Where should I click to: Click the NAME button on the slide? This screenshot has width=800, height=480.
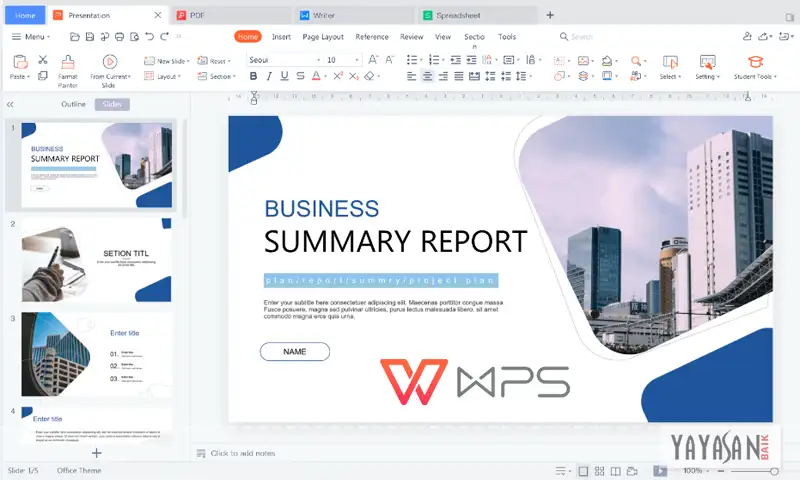[x=295, y=351]
